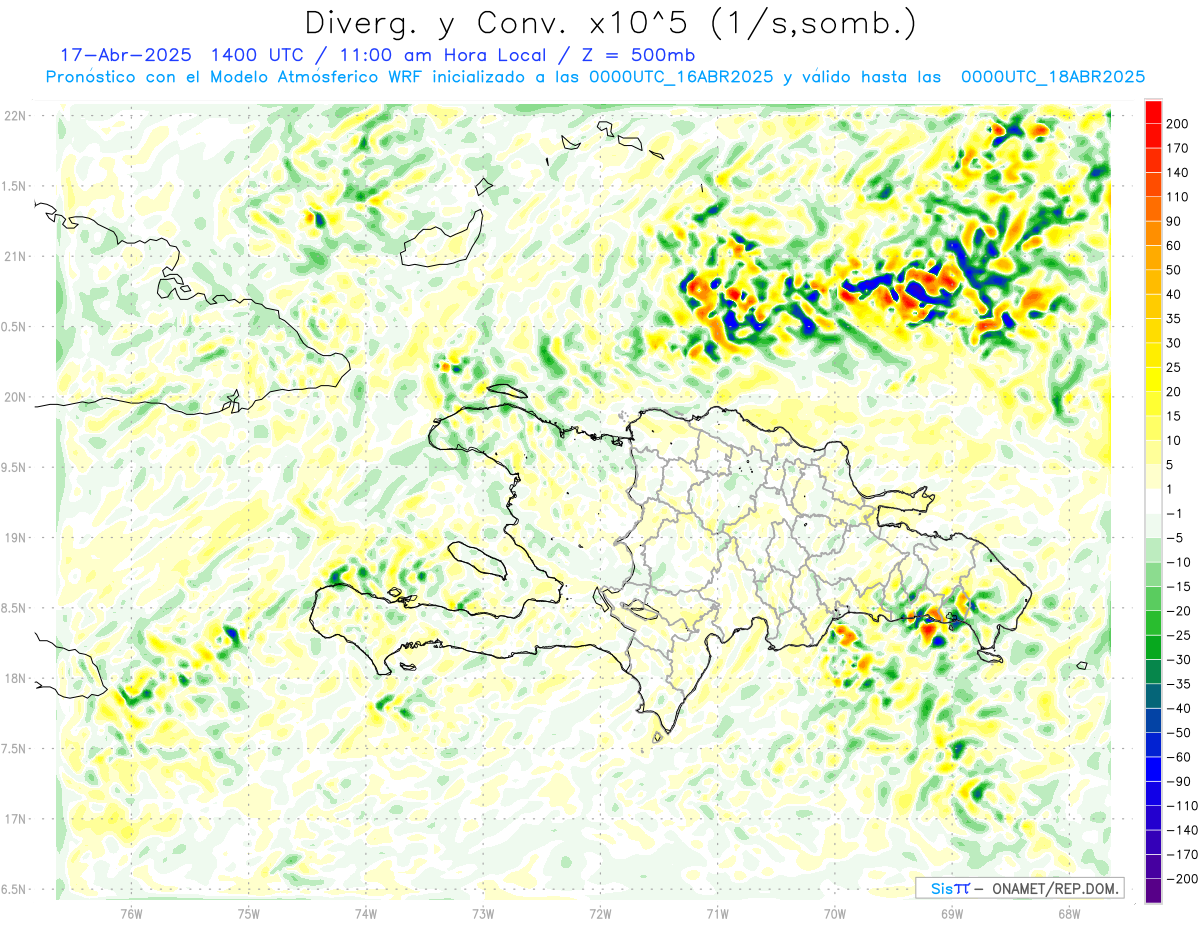The image size is (1200, 927).
Task: Click the 74W longitude label
Action: pos(365,913)
